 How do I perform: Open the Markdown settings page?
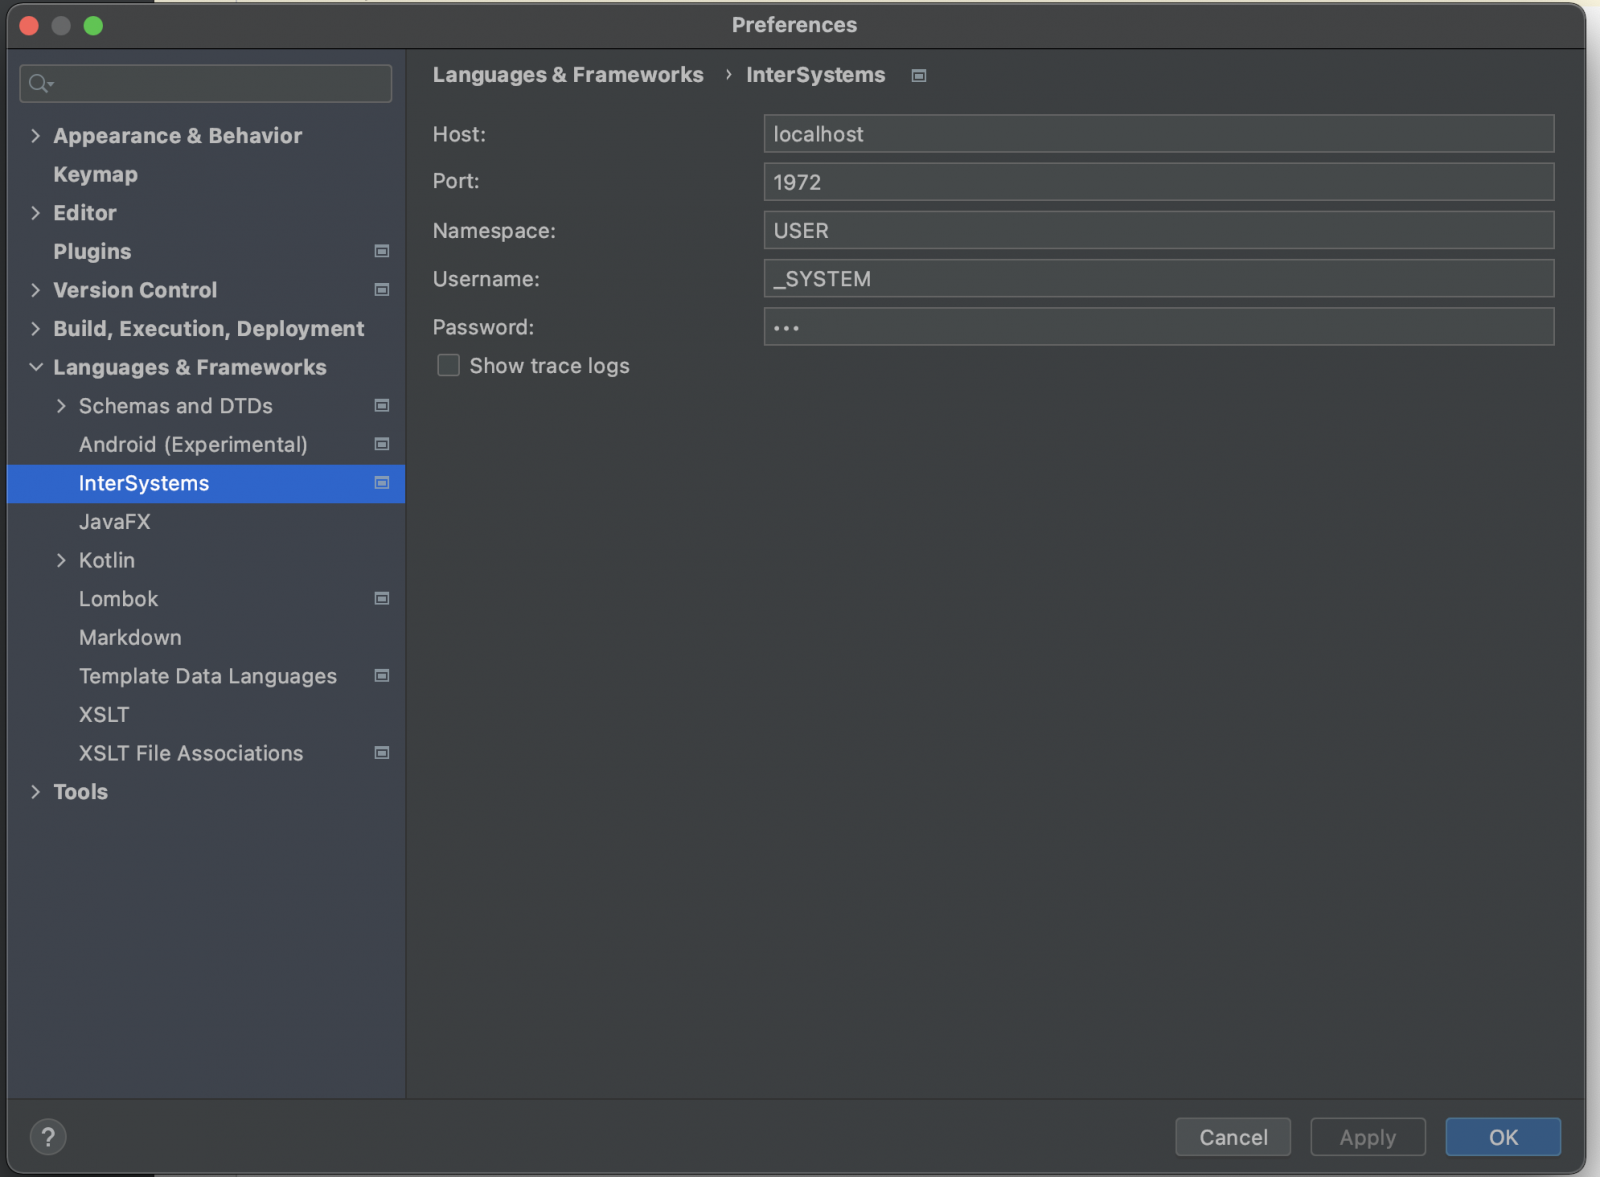(130, 638)
